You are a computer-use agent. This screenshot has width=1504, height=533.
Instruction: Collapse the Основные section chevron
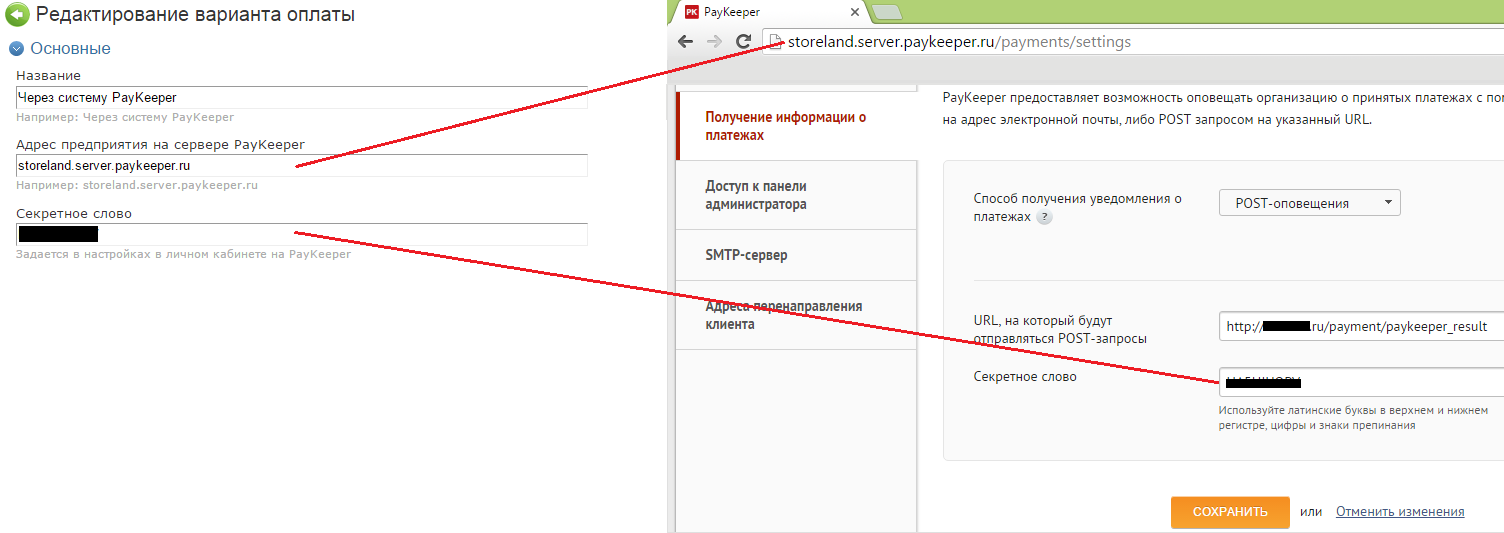pos(16,48)
